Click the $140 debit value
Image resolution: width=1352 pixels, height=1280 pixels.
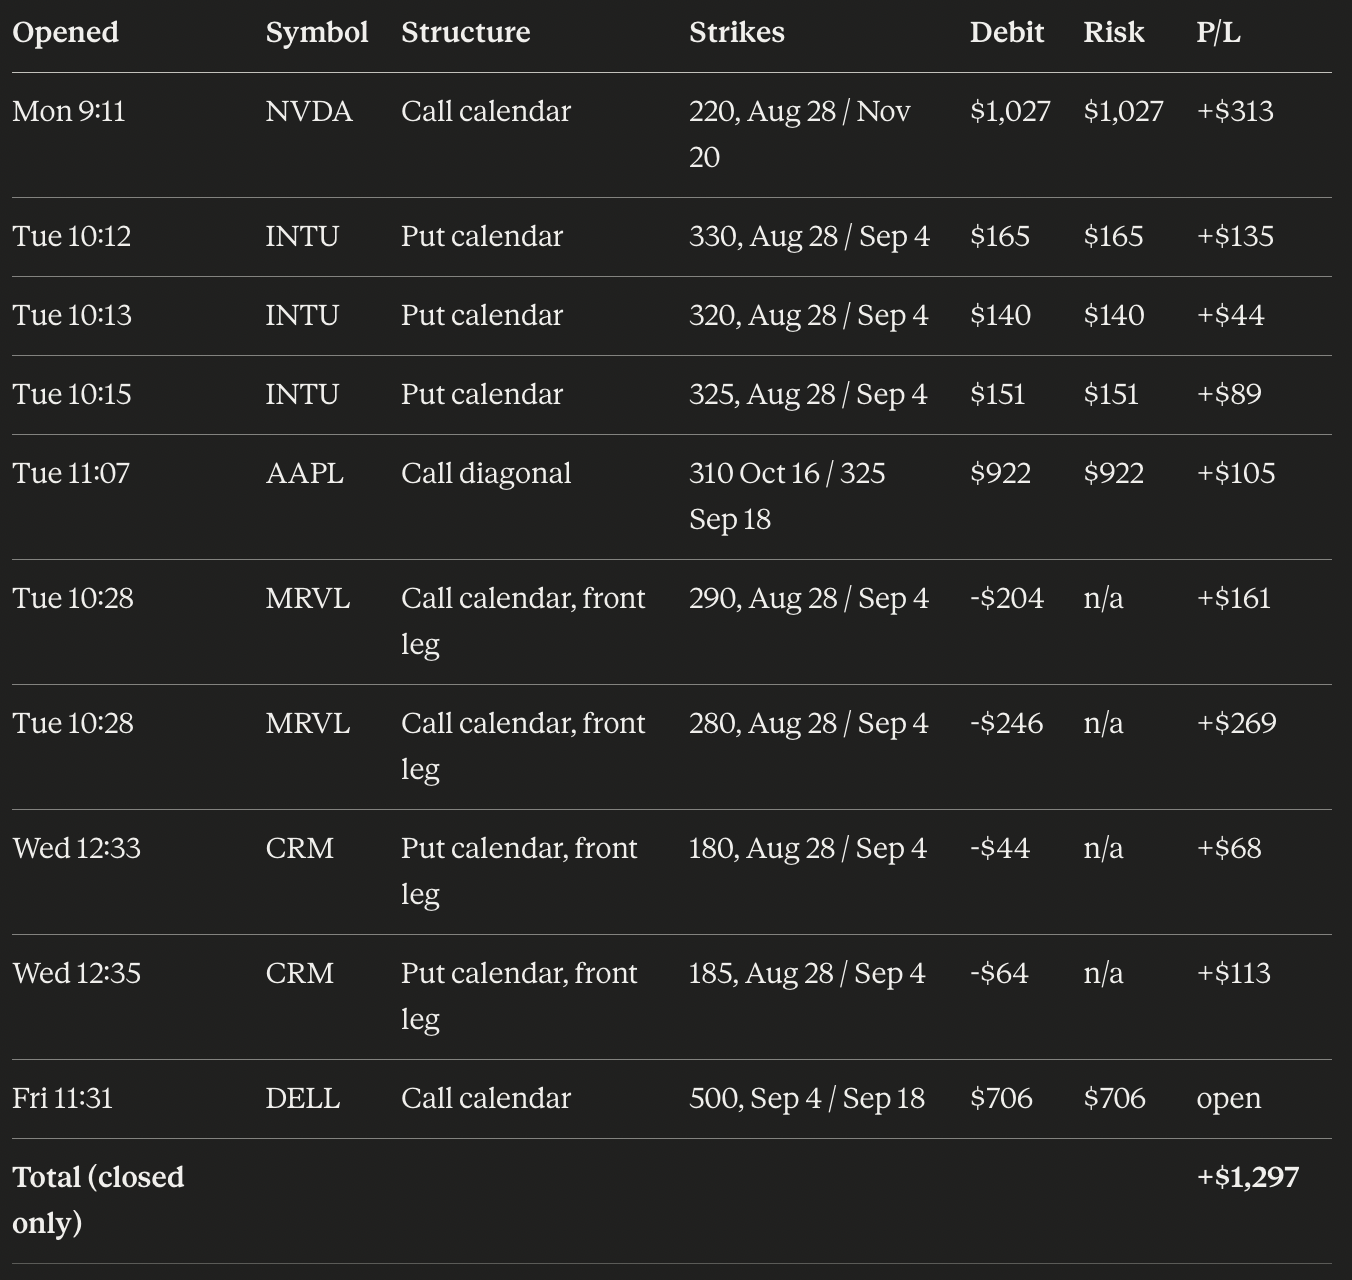point(1000,315)
